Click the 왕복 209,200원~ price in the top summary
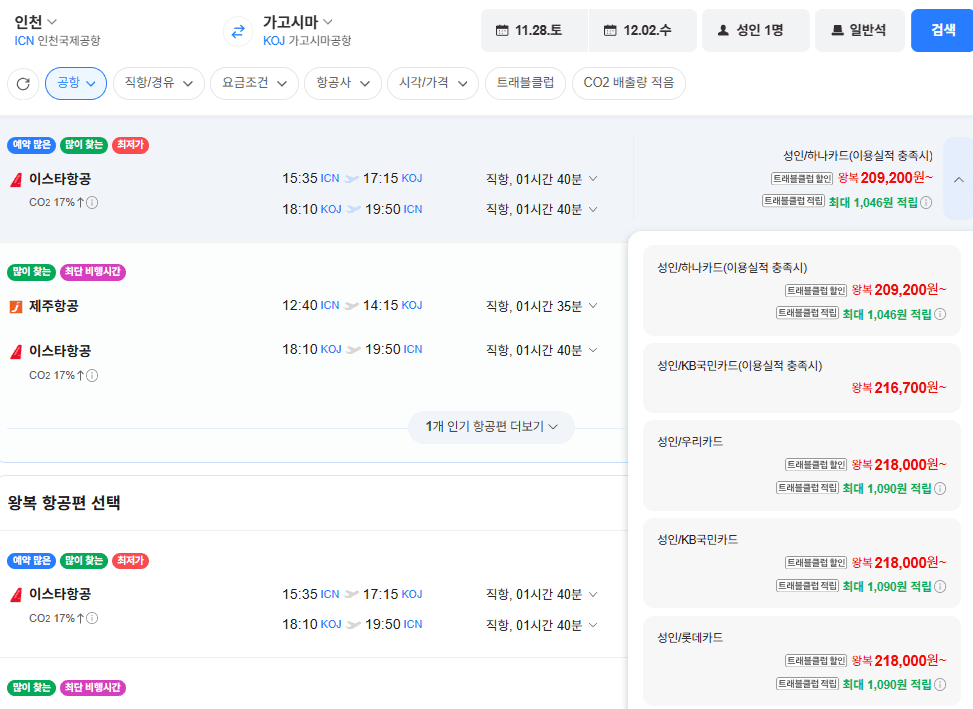Viewport: 973px width, 709px height. coord(885,178)
